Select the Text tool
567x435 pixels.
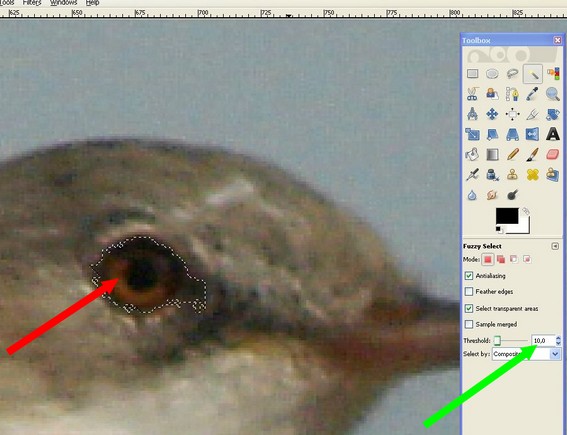point(553,135)
